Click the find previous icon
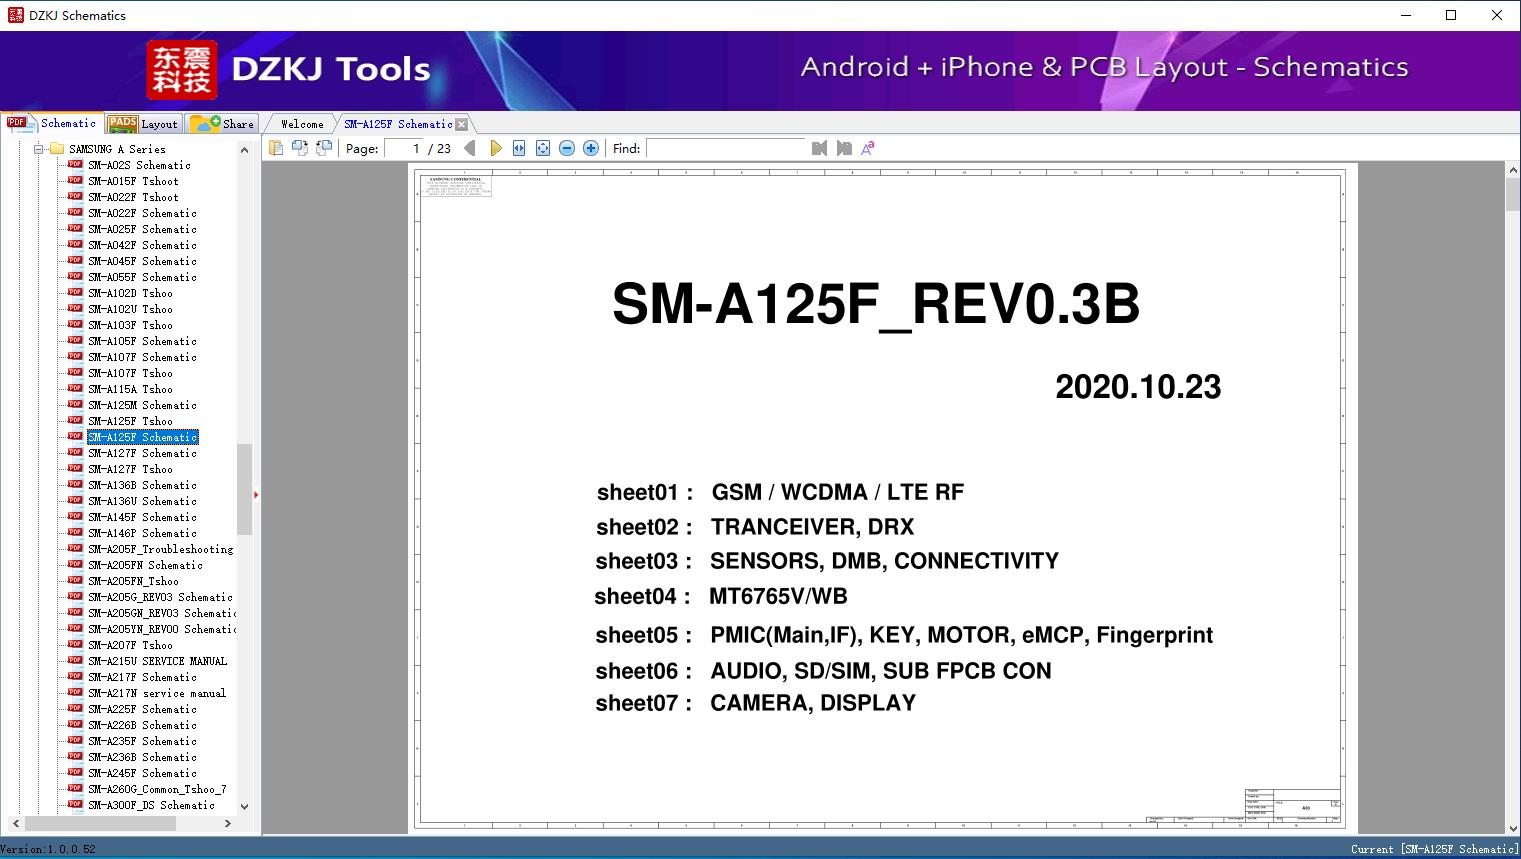This screenshot has width=1521, height=859. click(820, 148)
